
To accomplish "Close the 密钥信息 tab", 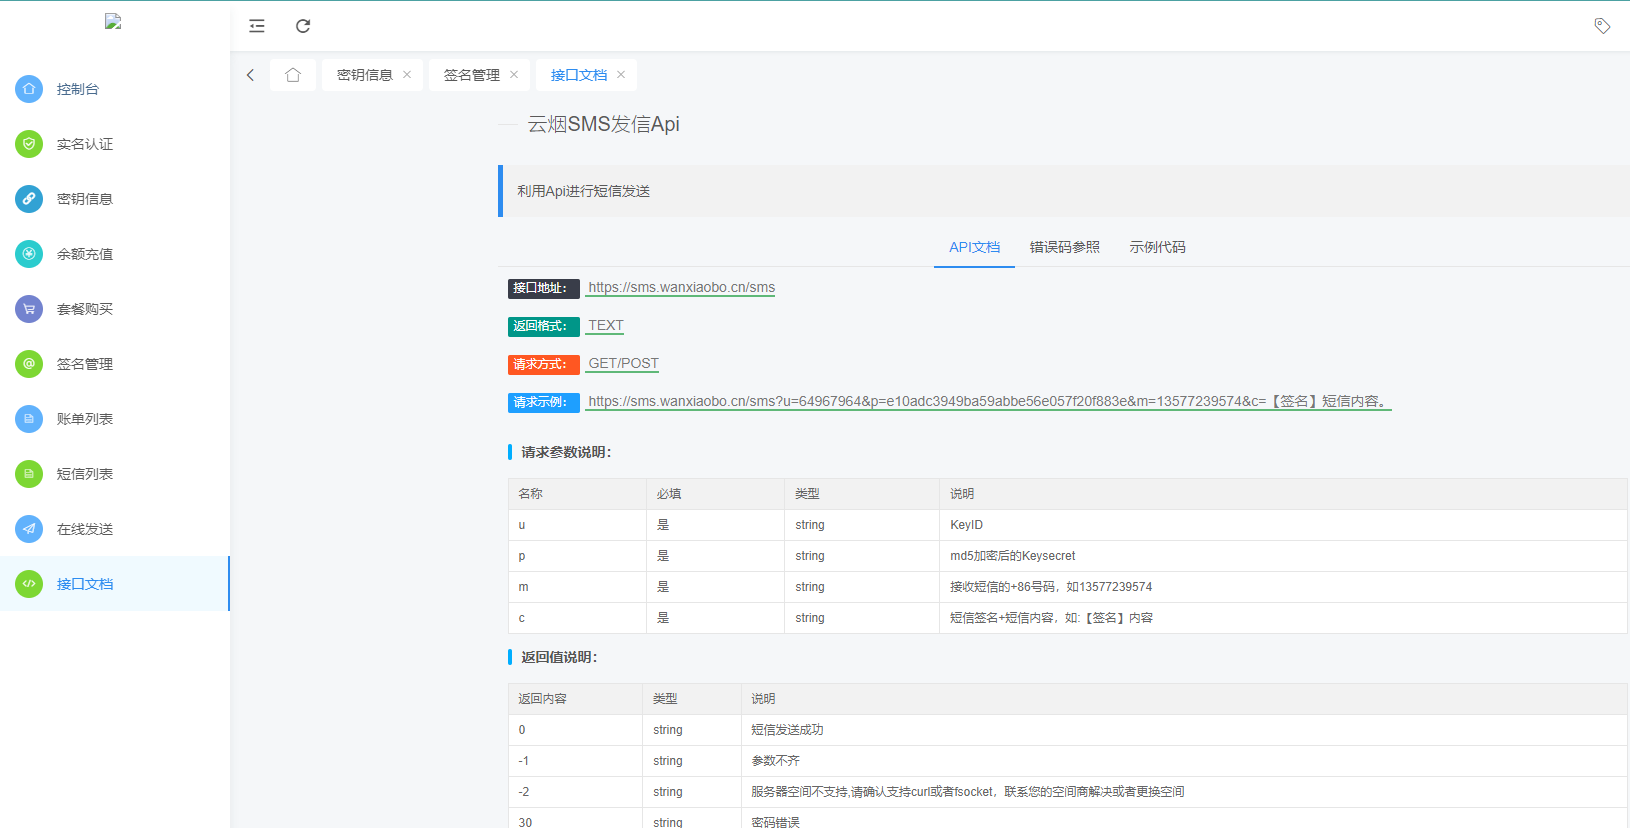I will click(x=407, y=75).
